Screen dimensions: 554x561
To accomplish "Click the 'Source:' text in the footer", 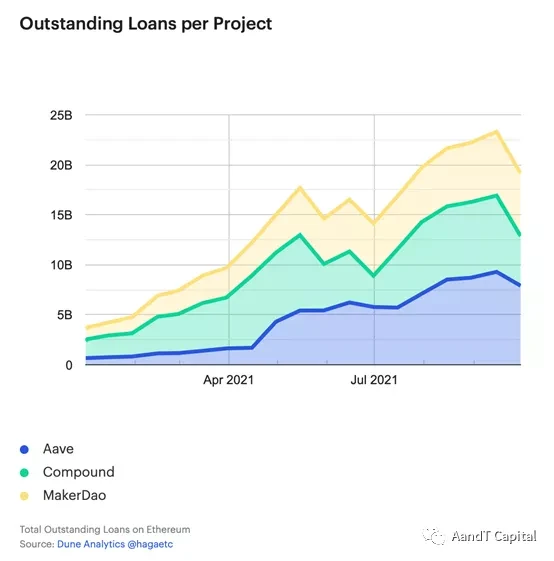I will pos(37,544).
